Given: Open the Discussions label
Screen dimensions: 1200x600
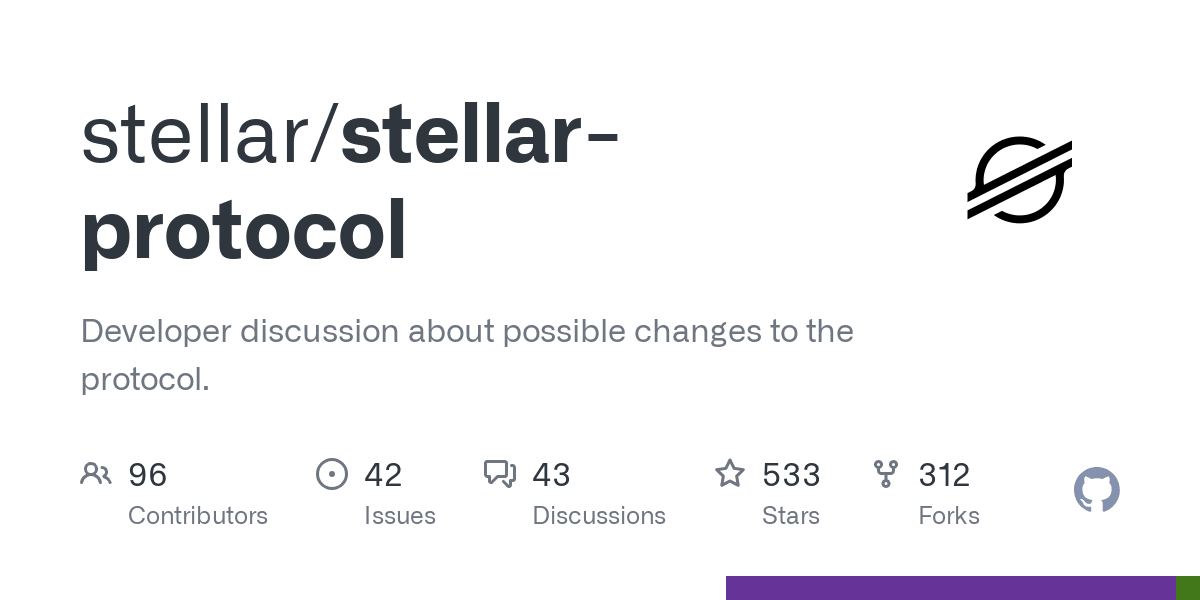Looking at the screenshot, I should [x=599, y=516].
